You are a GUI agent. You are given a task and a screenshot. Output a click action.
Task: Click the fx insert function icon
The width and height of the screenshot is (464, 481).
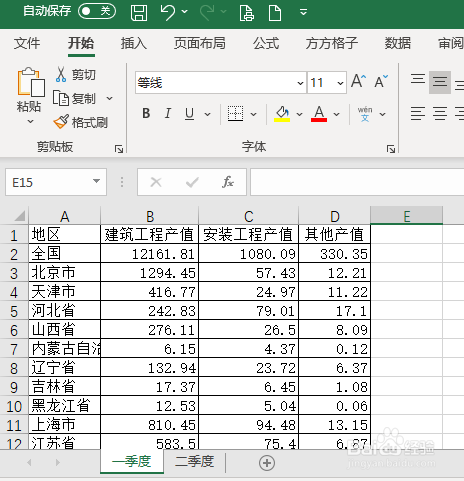[x=228, y=182]
